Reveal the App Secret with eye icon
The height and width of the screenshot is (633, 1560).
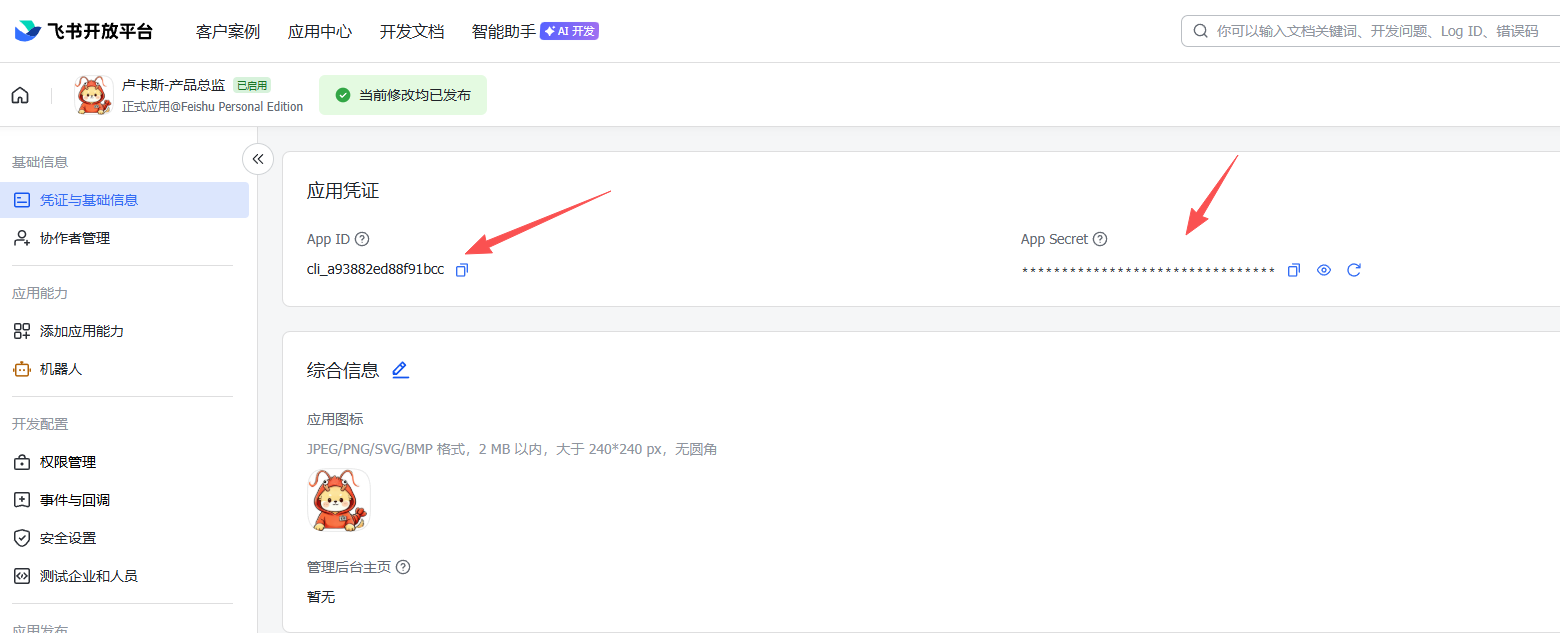(1324, 270)
